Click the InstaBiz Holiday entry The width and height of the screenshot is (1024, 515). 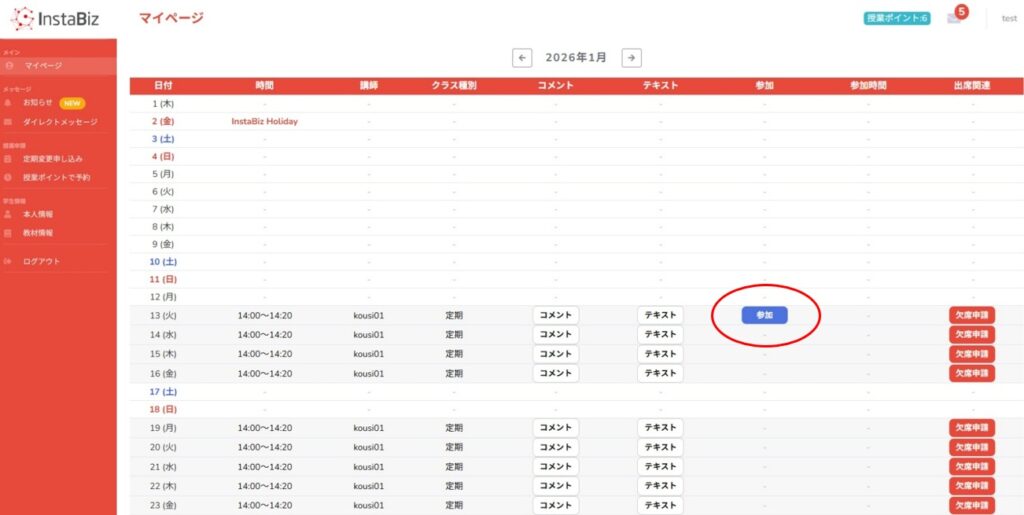(x=265, y=122)
